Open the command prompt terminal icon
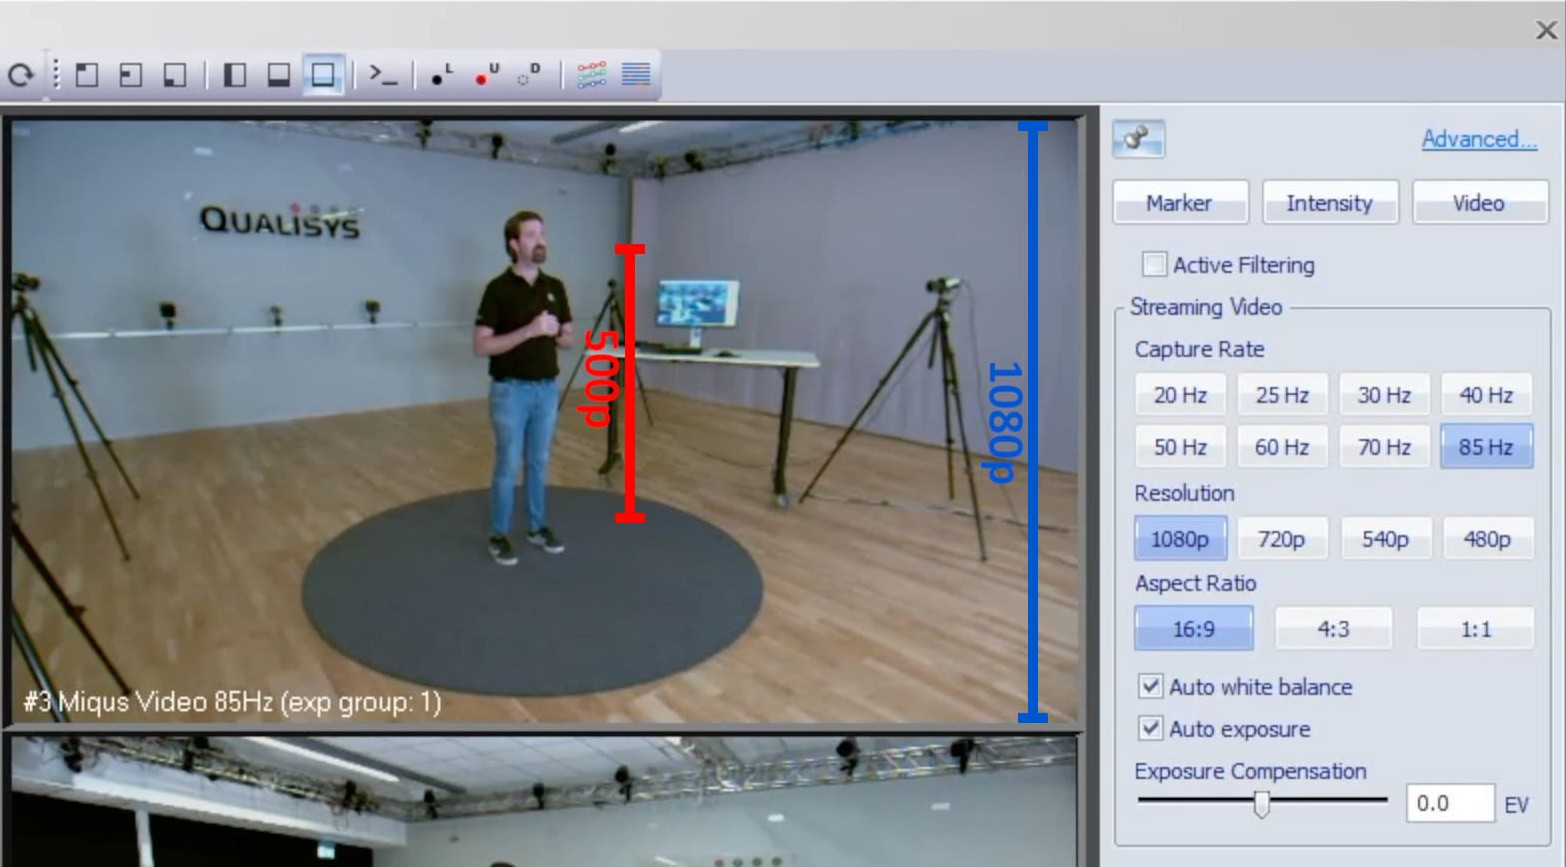 click(383, 75)
